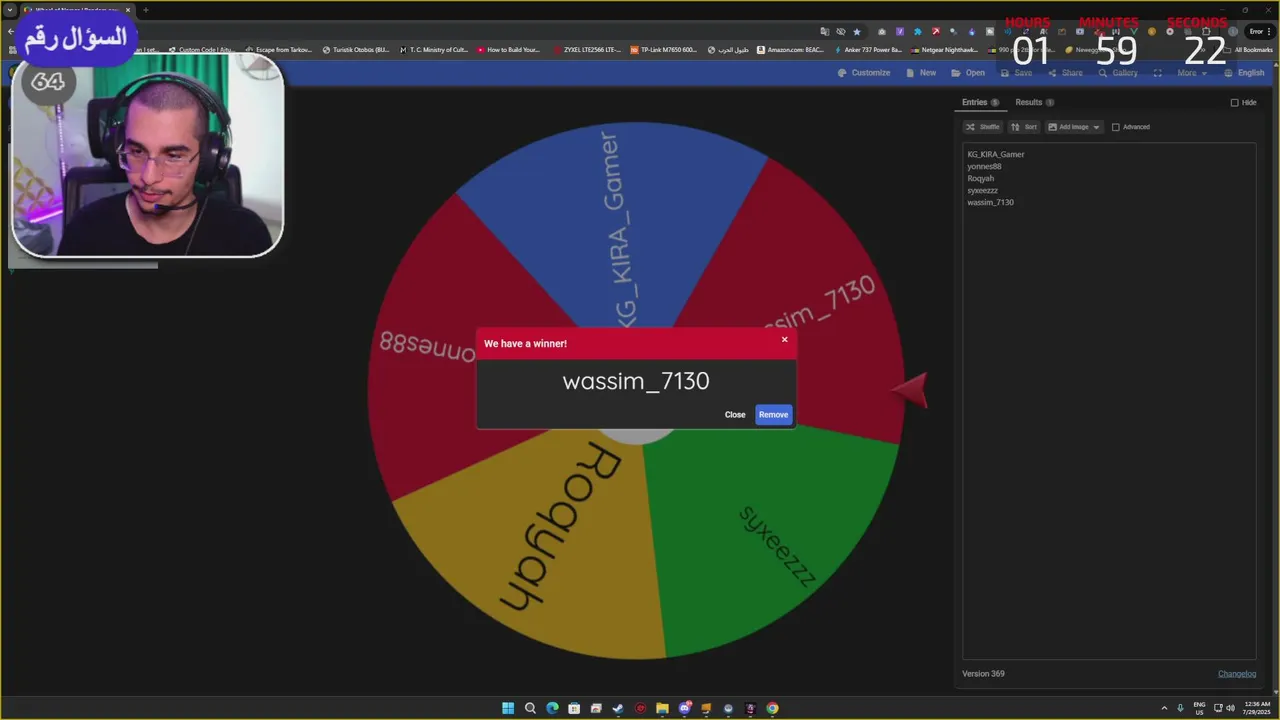Viewport: 1280px width, 720px height.
Task: Open the volume control in the tray
Action: [1230, 708]
